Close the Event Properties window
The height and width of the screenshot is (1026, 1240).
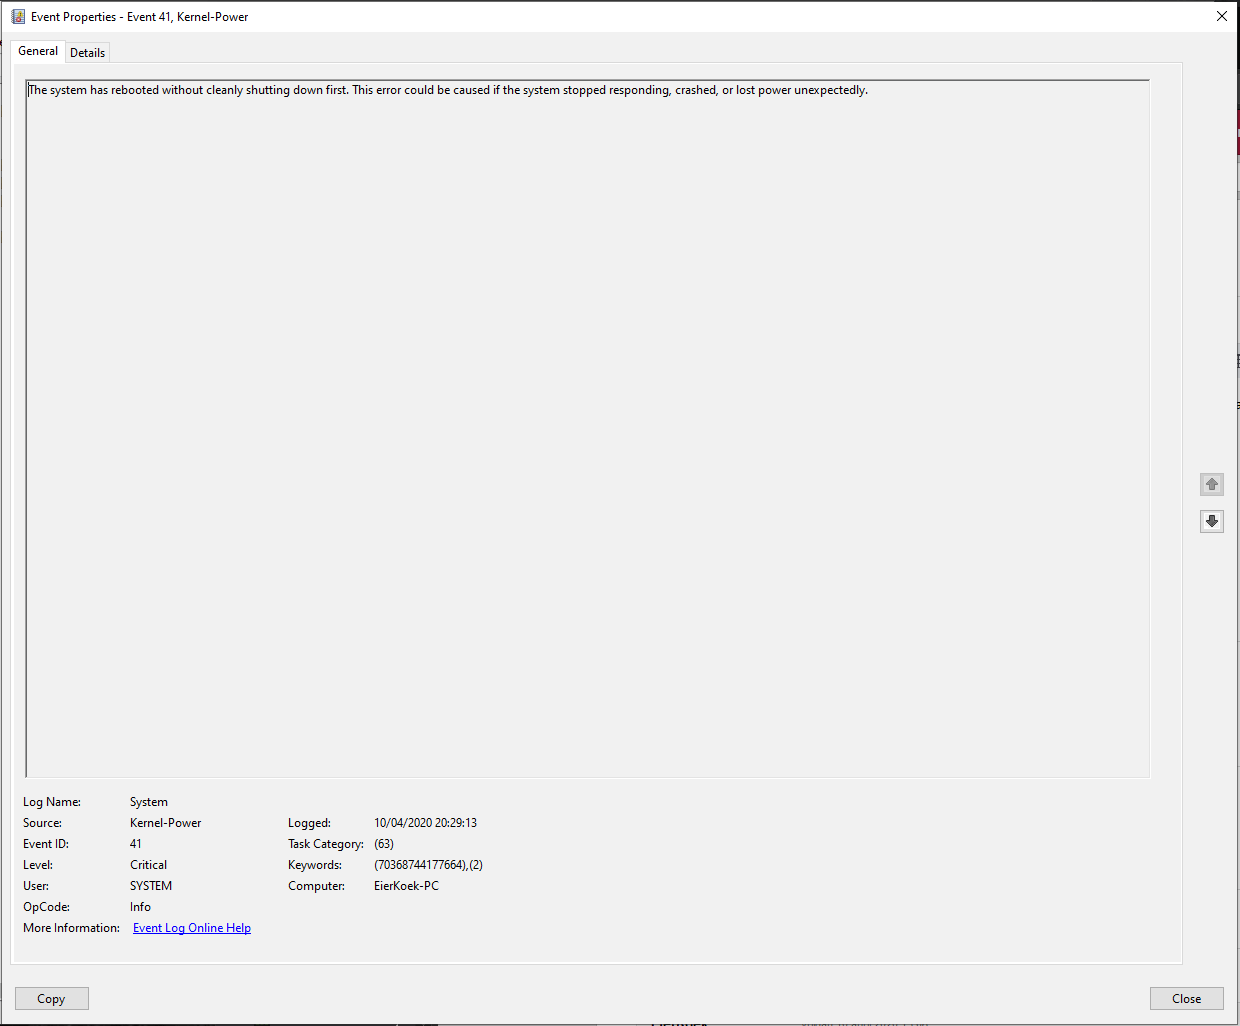1221,16
